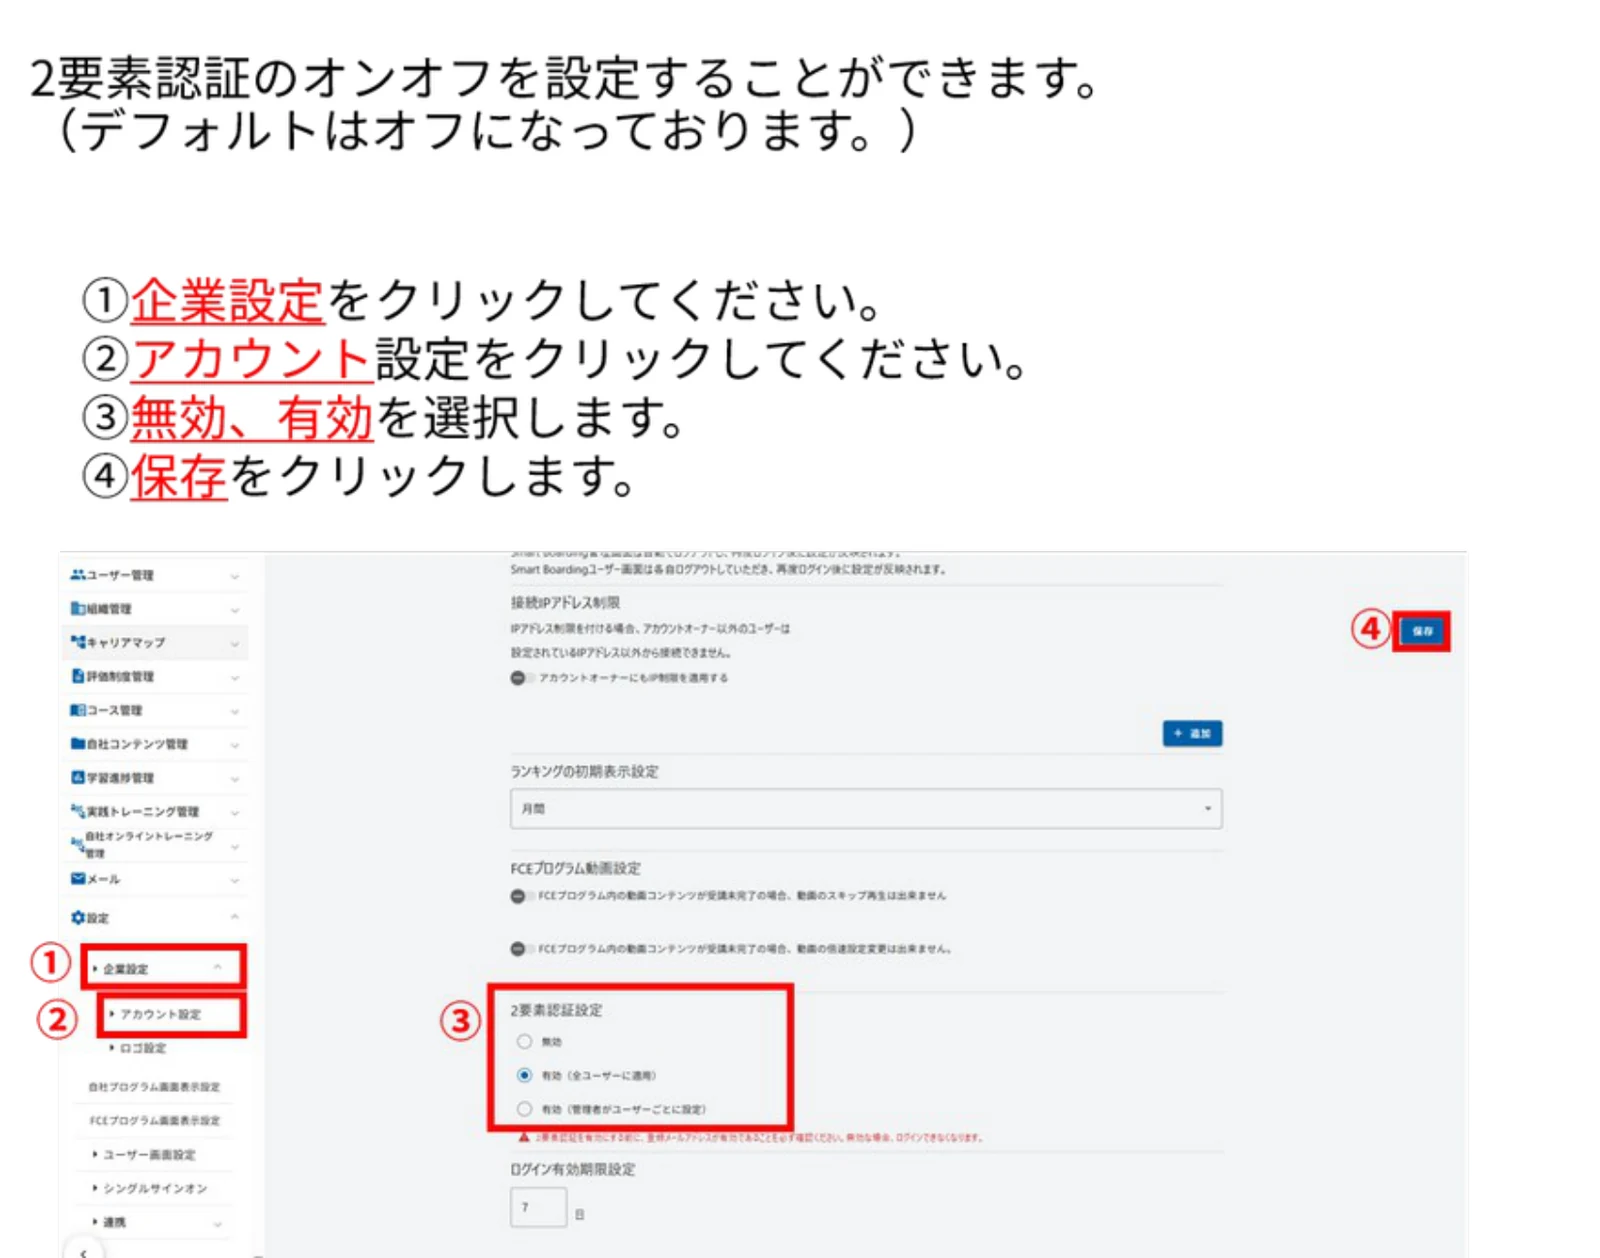
Task: Click the 自社コンテンツ管理 folder icon
Action: (x=78, y=743)
